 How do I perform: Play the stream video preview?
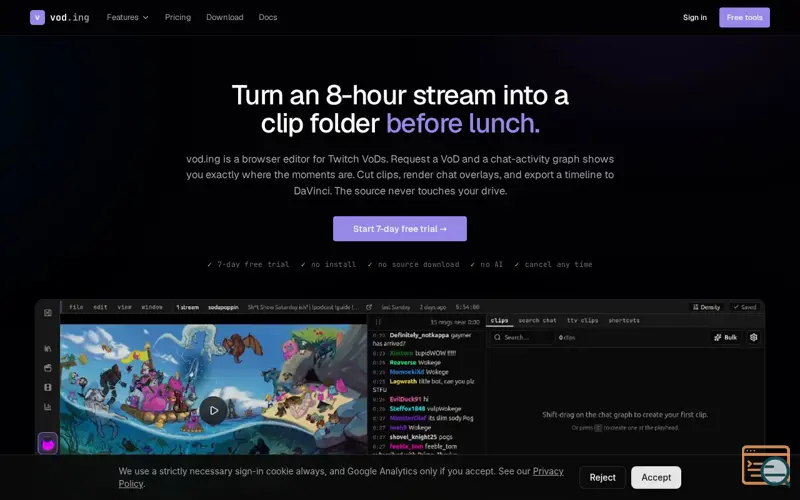(x=213, y=410)
